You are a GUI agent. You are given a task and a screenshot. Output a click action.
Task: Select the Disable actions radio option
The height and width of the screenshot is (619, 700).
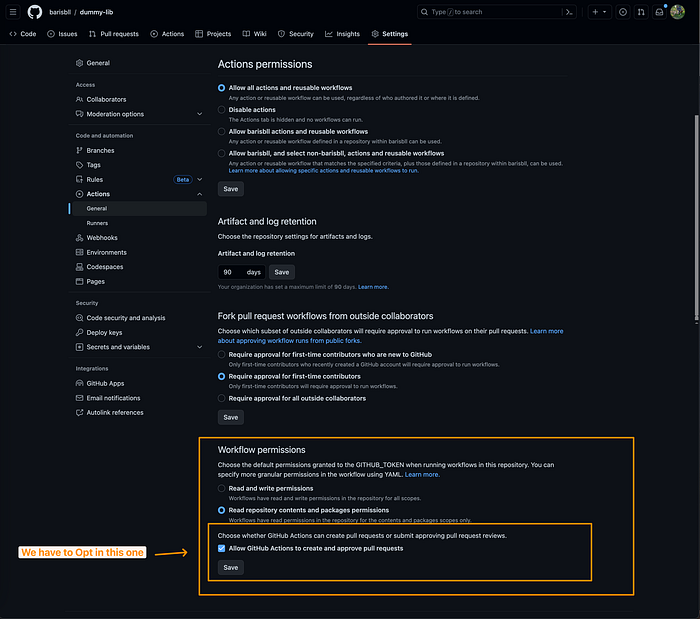[221, 110]
